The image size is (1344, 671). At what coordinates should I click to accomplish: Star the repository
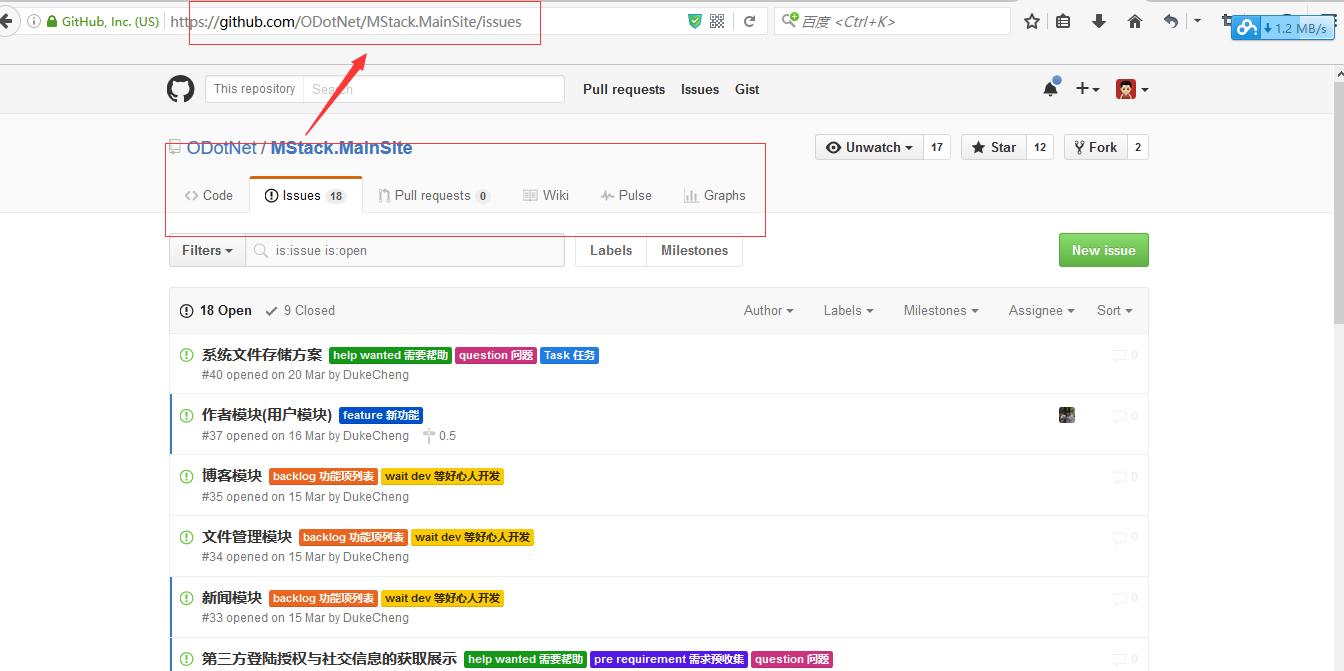coord(994,147)
